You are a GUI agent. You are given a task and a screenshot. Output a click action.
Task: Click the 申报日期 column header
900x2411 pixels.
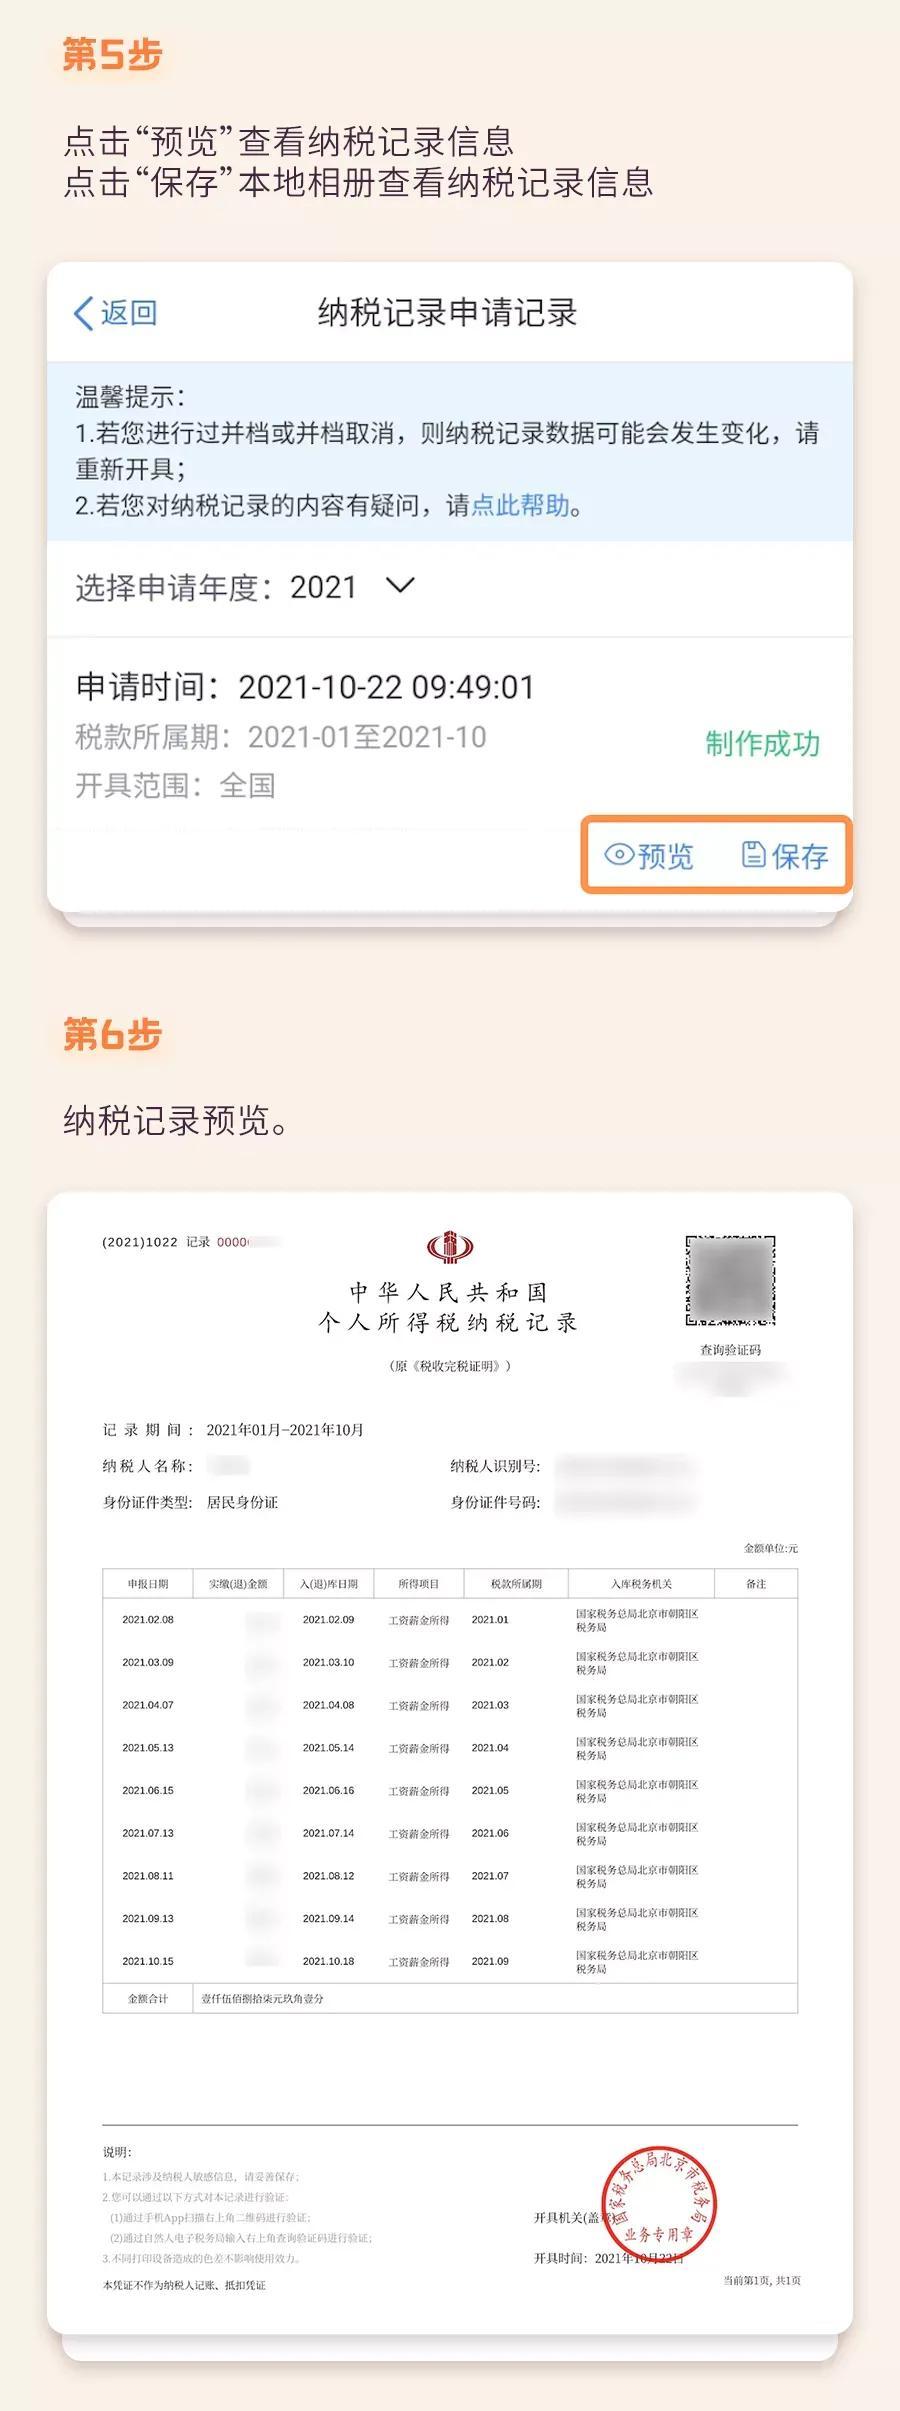point(148,1584)
